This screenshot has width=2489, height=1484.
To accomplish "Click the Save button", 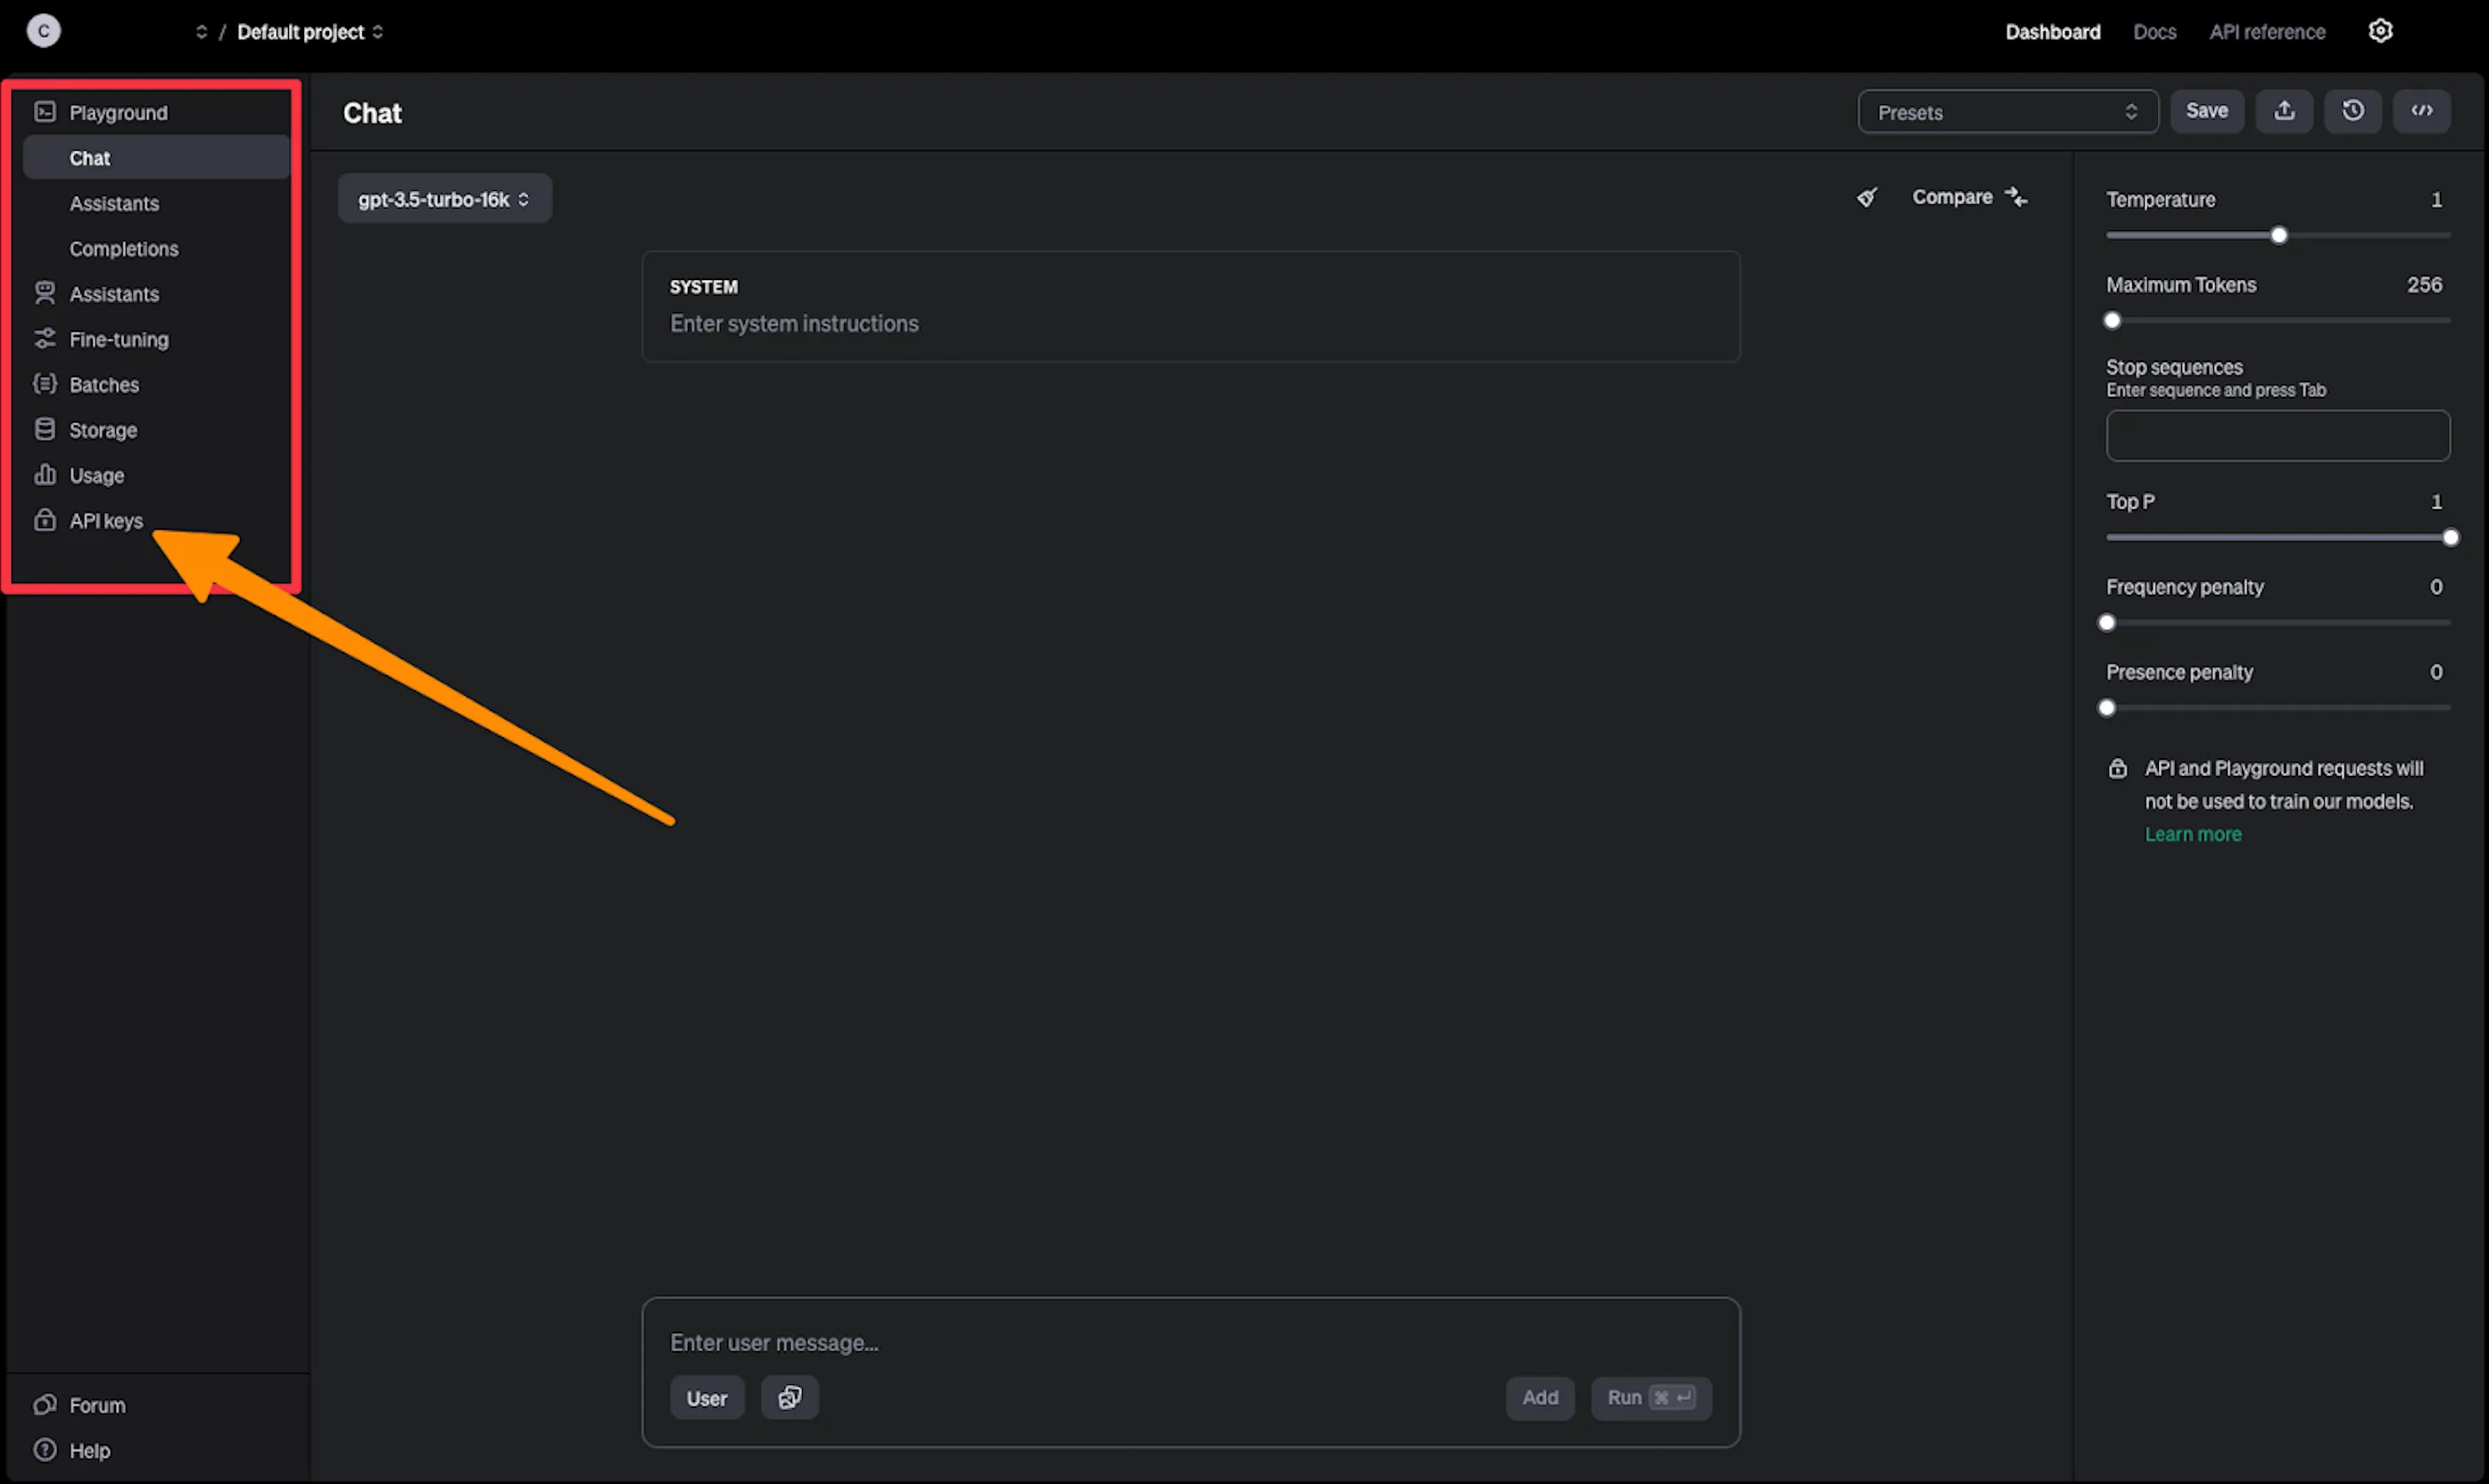I will tap(2206, 111).
